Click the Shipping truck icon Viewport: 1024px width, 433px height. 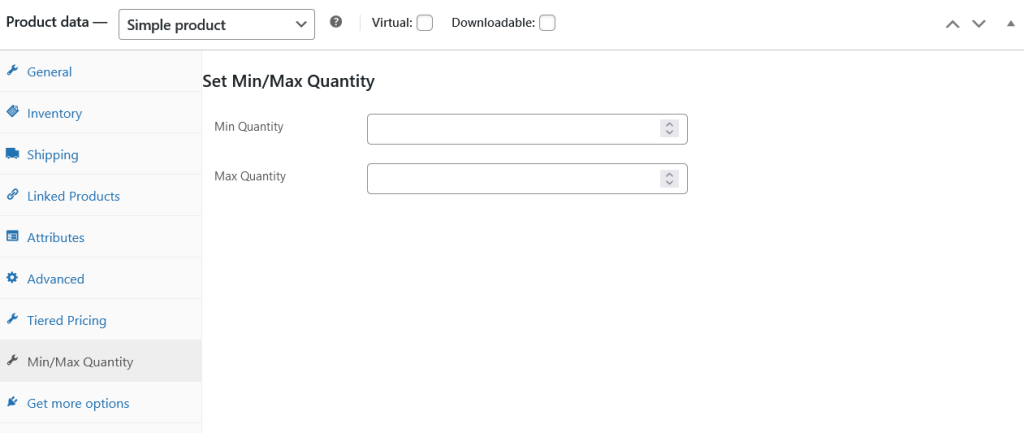(12, 154)
